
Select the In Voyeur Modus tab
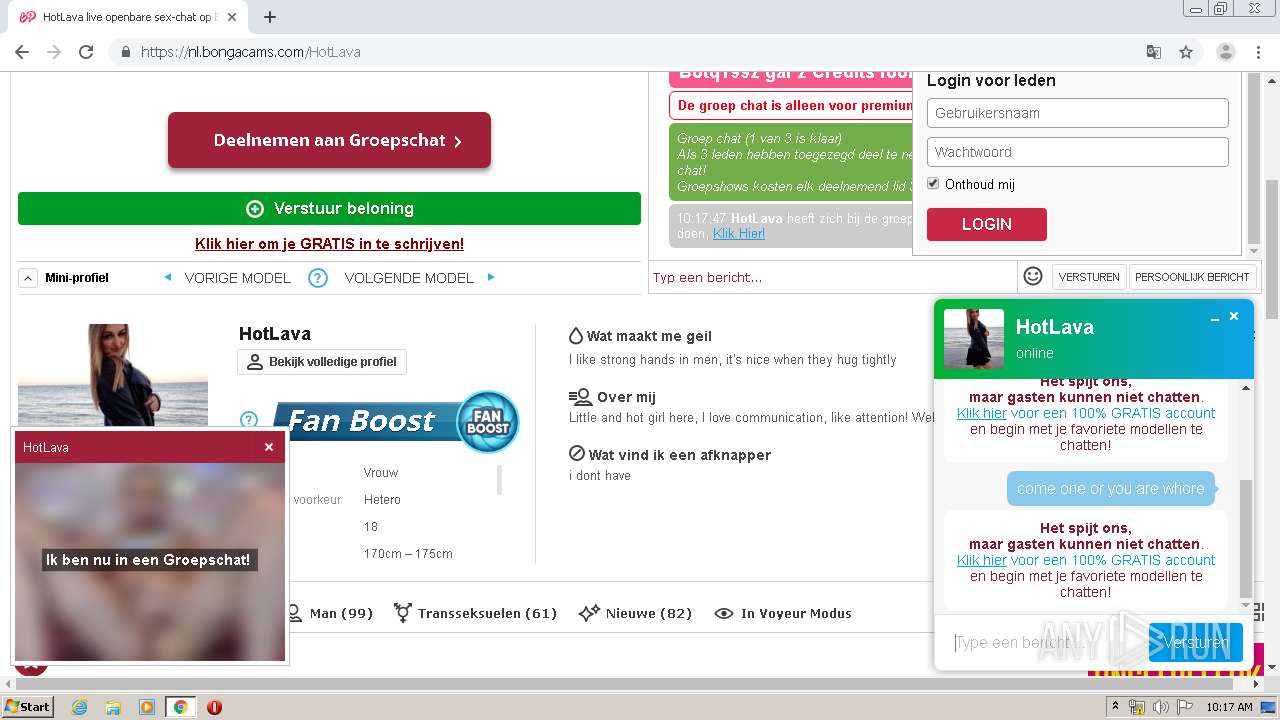coord(783,613)
